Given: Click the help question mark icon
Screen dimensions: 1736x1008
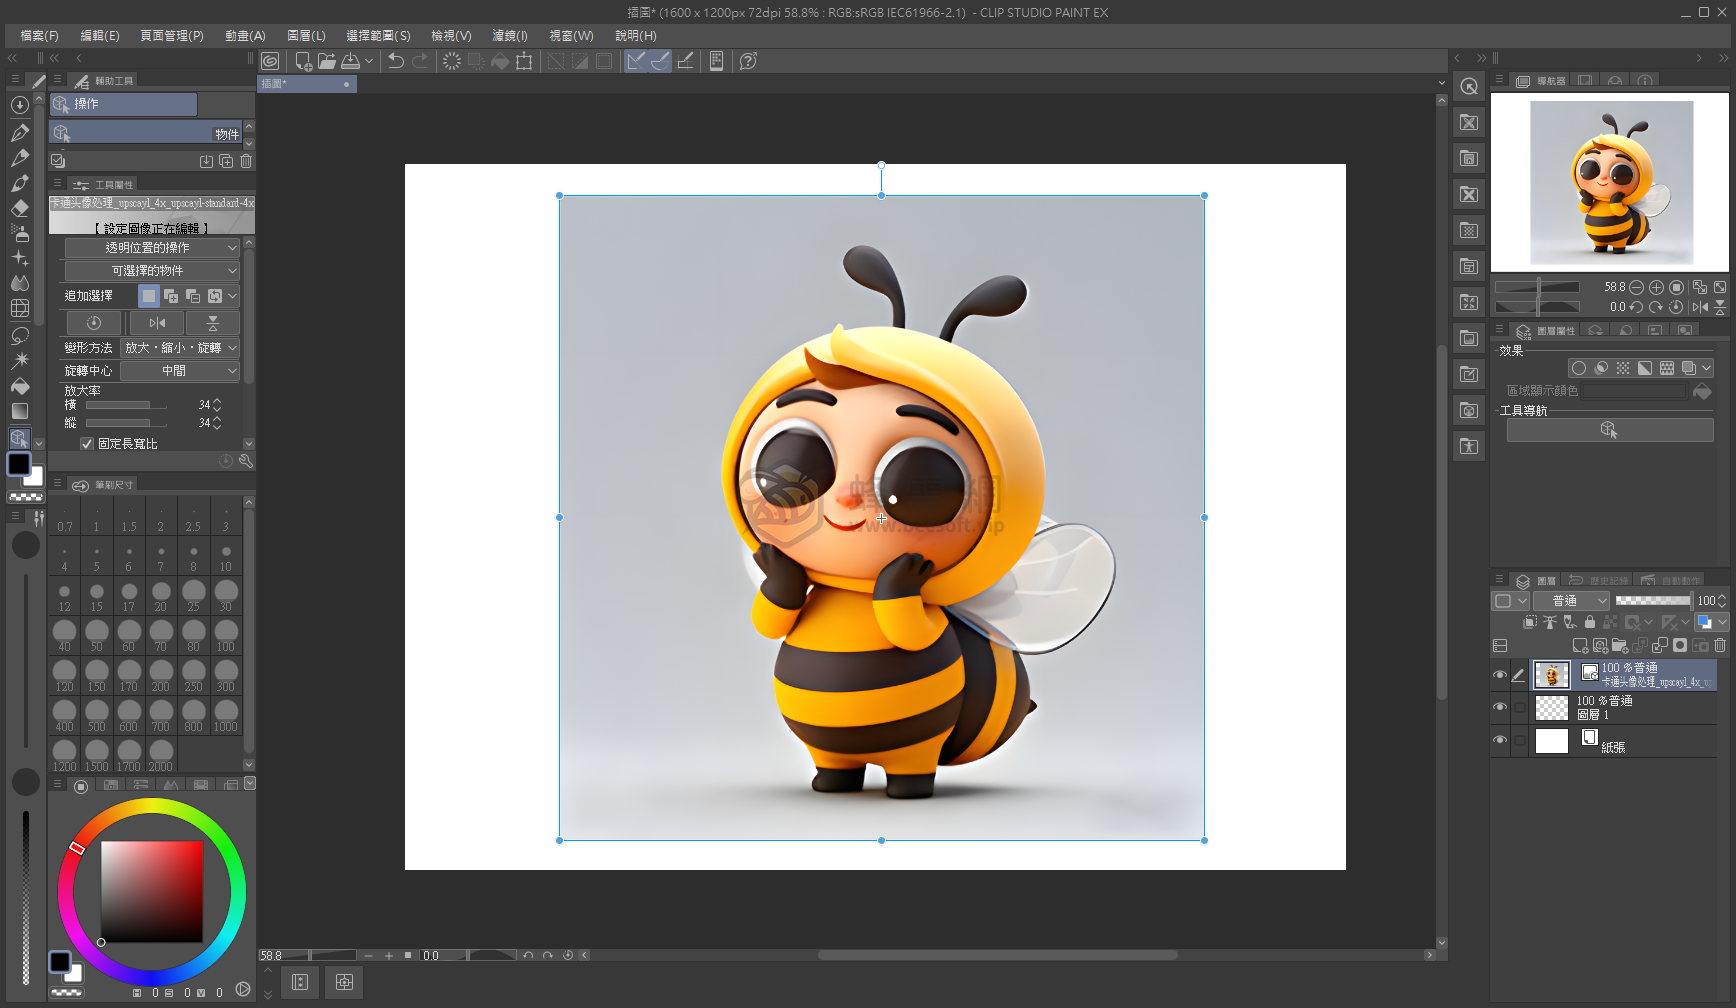Looking at the screenshot, I should click(748, 61).
